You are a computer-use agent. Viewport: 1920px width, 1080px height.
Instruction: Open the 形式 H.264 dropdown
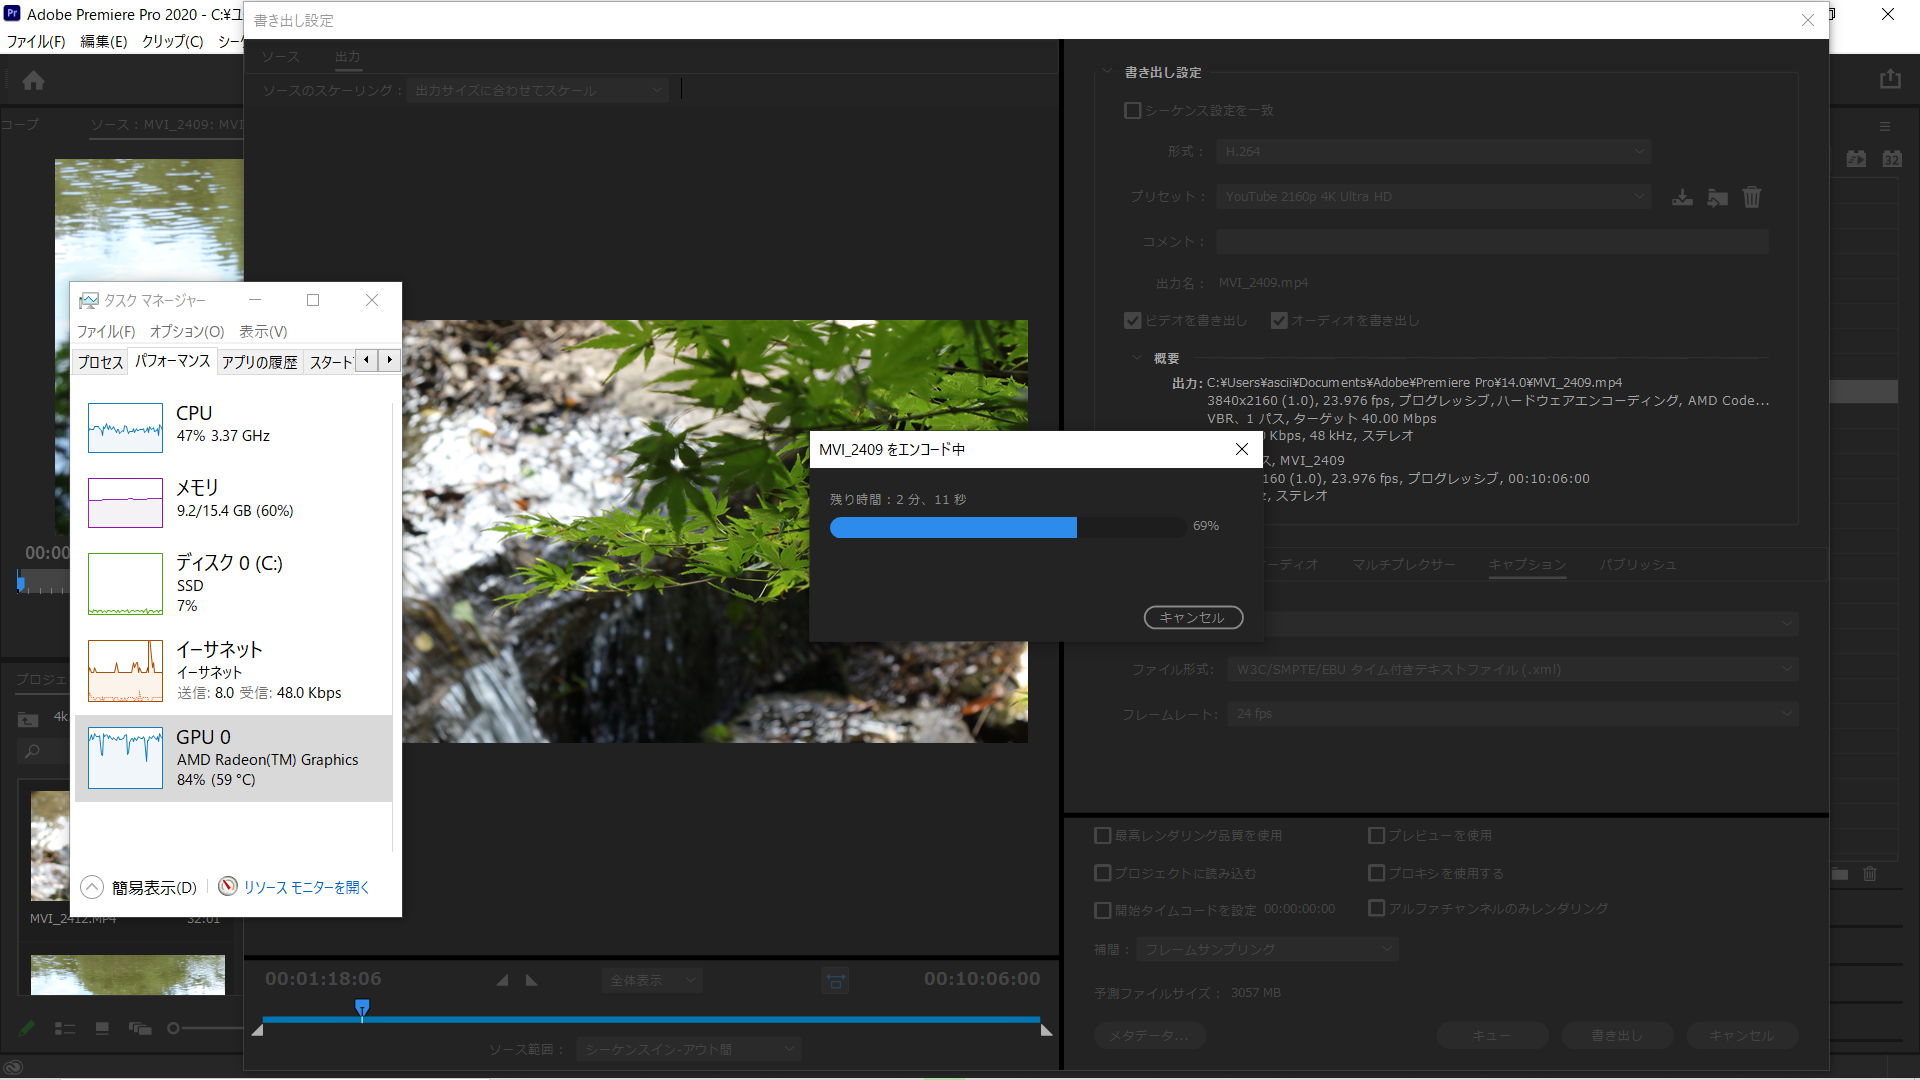[x=1433, y=152]
